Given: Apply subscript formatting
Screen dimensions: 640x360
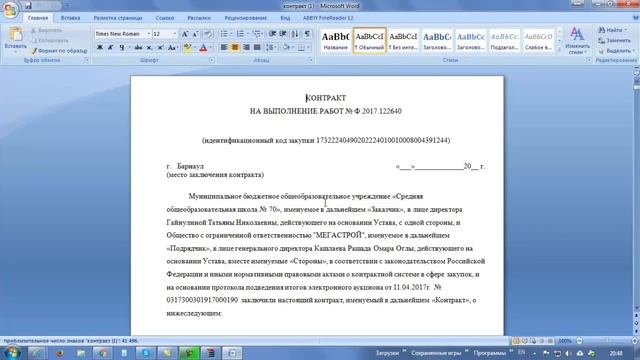Looking at the screenshot, I should (x=149, y=48).
